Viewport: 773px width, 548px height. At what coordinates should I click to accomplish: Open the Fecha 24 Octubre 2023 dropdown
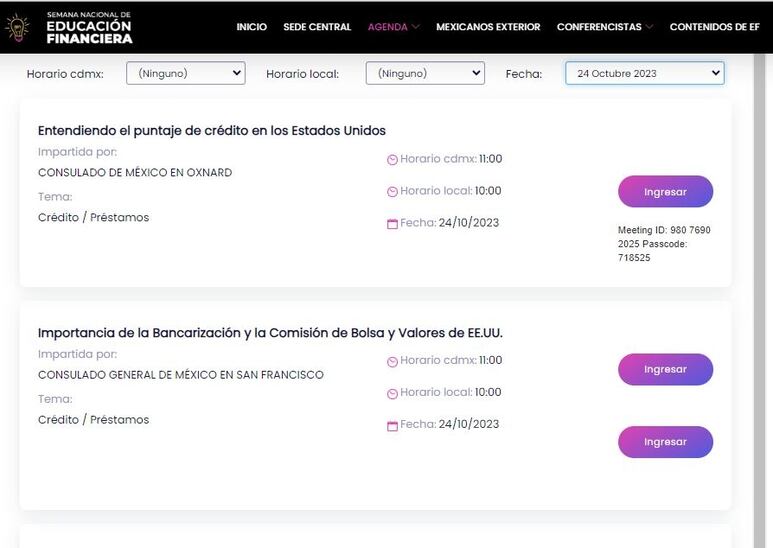pos(645,73)
